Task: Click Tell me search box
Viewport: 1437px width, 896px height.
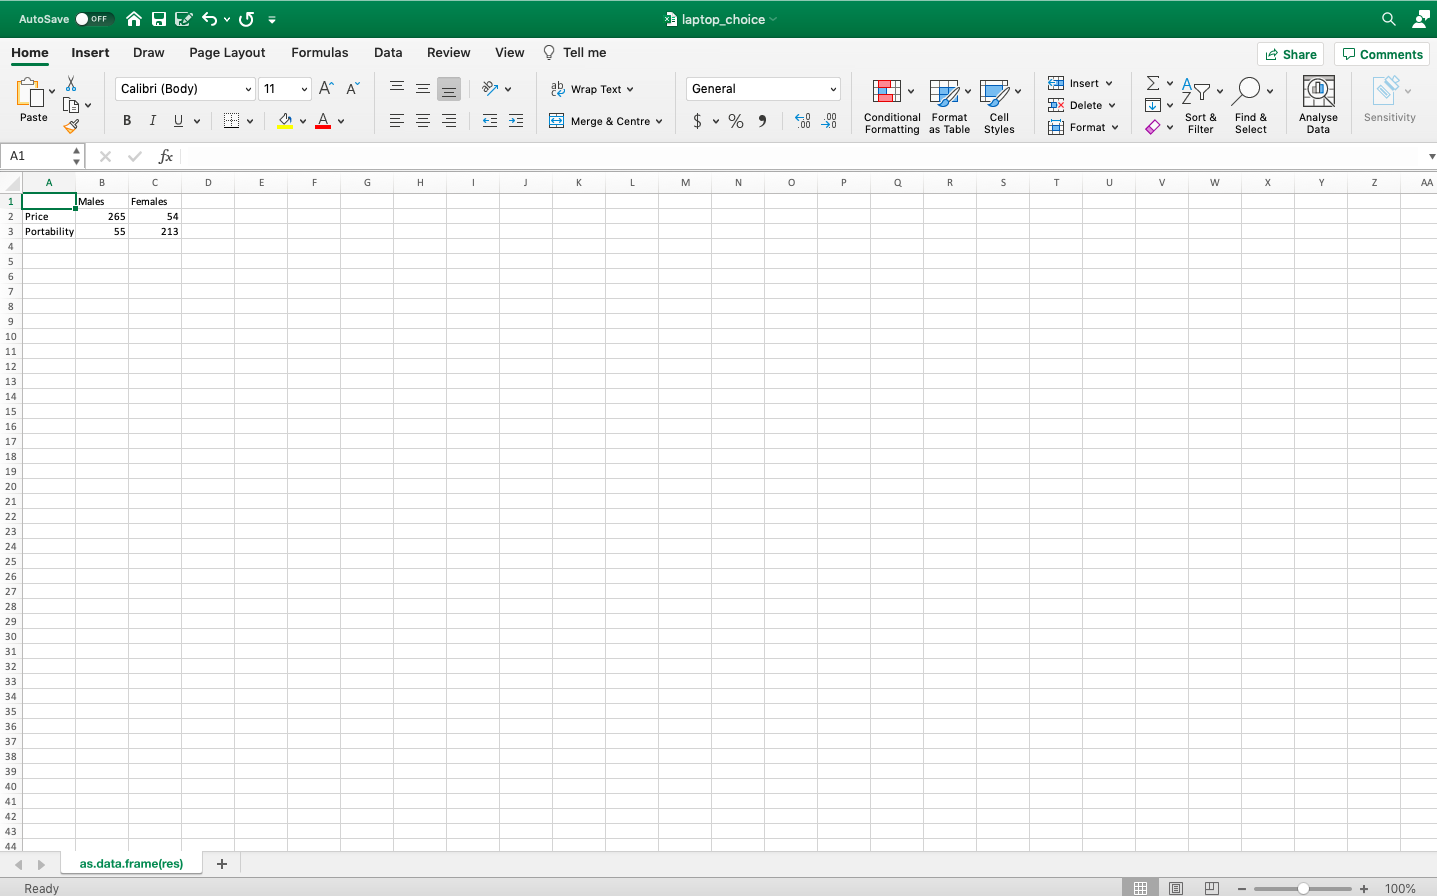Action: click(x=575, y=53)
